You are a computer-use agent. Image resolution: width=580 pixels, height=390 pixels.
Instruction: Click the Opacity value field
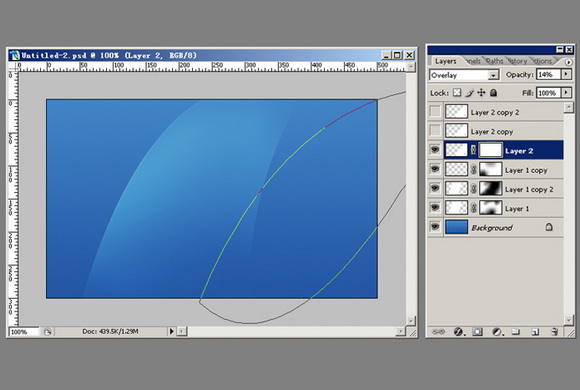(x=549, y=74)
